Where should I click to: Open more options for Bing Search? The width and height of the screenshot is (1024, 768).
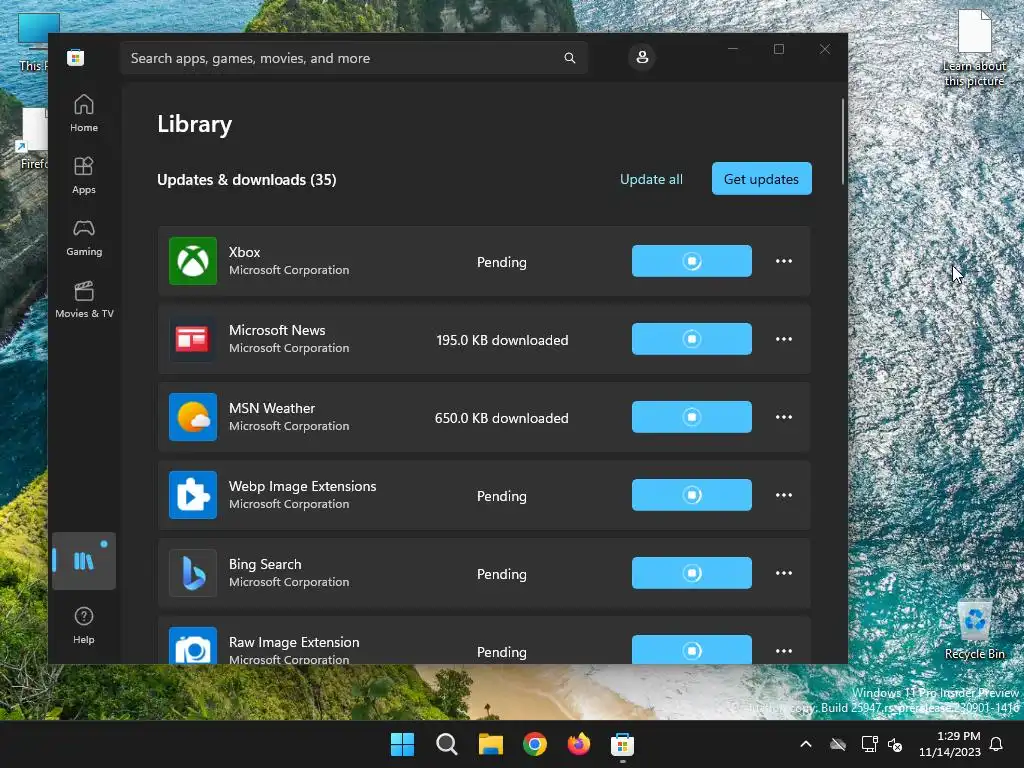click(784, 573)
